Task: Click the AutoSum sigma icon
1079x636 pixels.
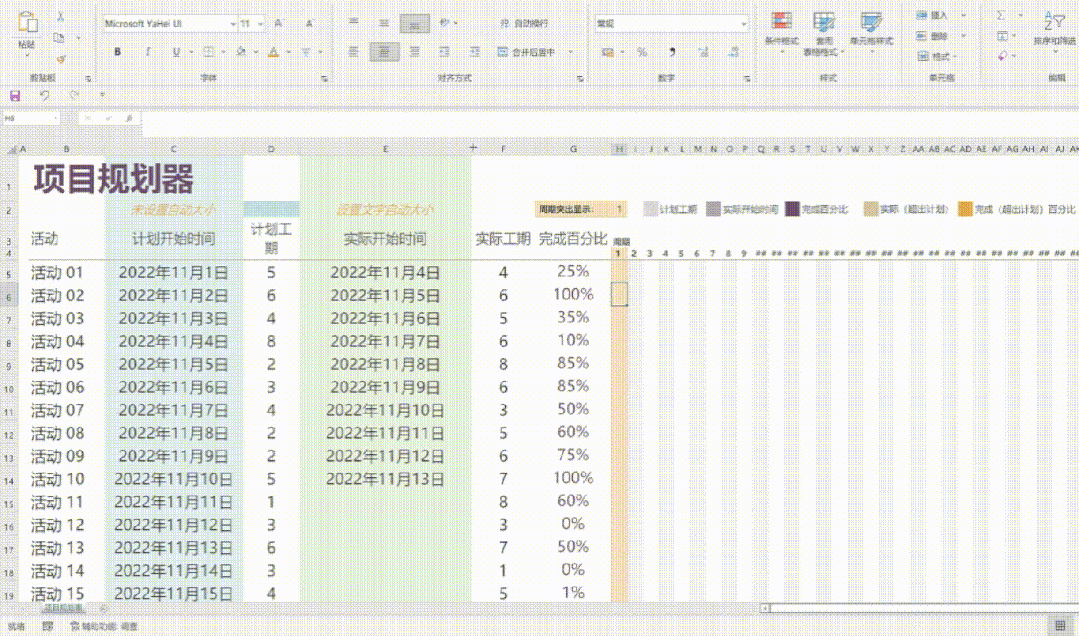Action: point(1002,15)
